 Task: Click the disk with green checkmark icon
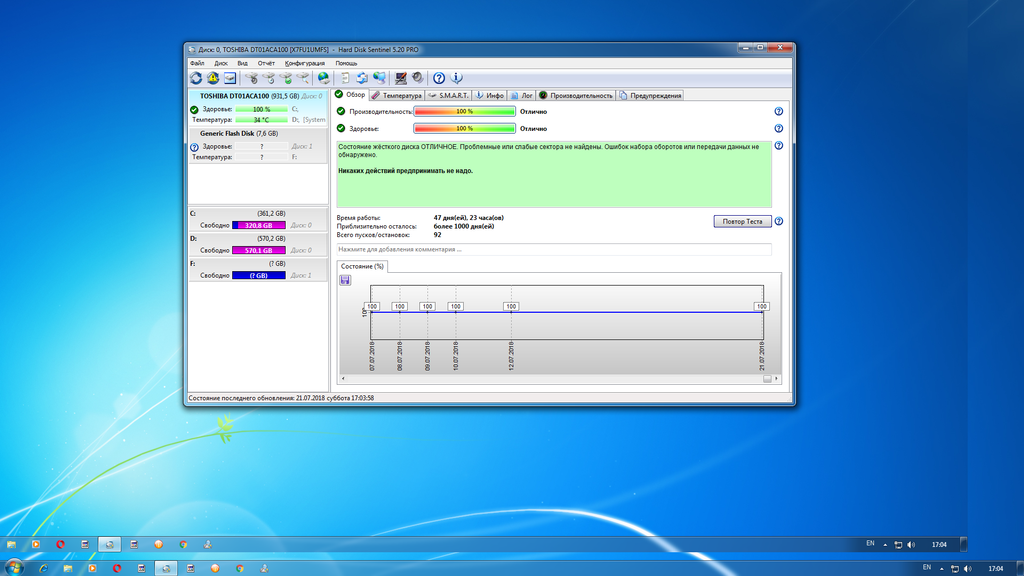286,78
